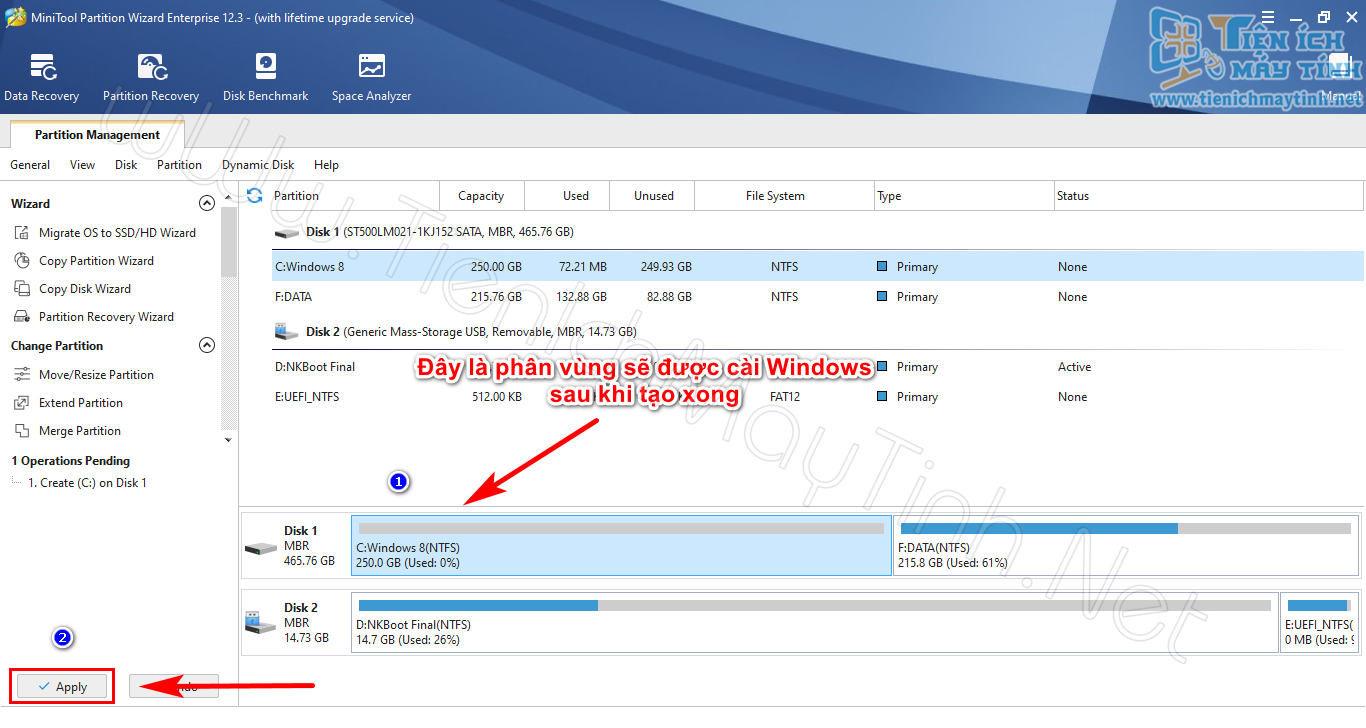Sort by the Unused column header
Screen dimensions: 1366x728
tap(653, 195)
